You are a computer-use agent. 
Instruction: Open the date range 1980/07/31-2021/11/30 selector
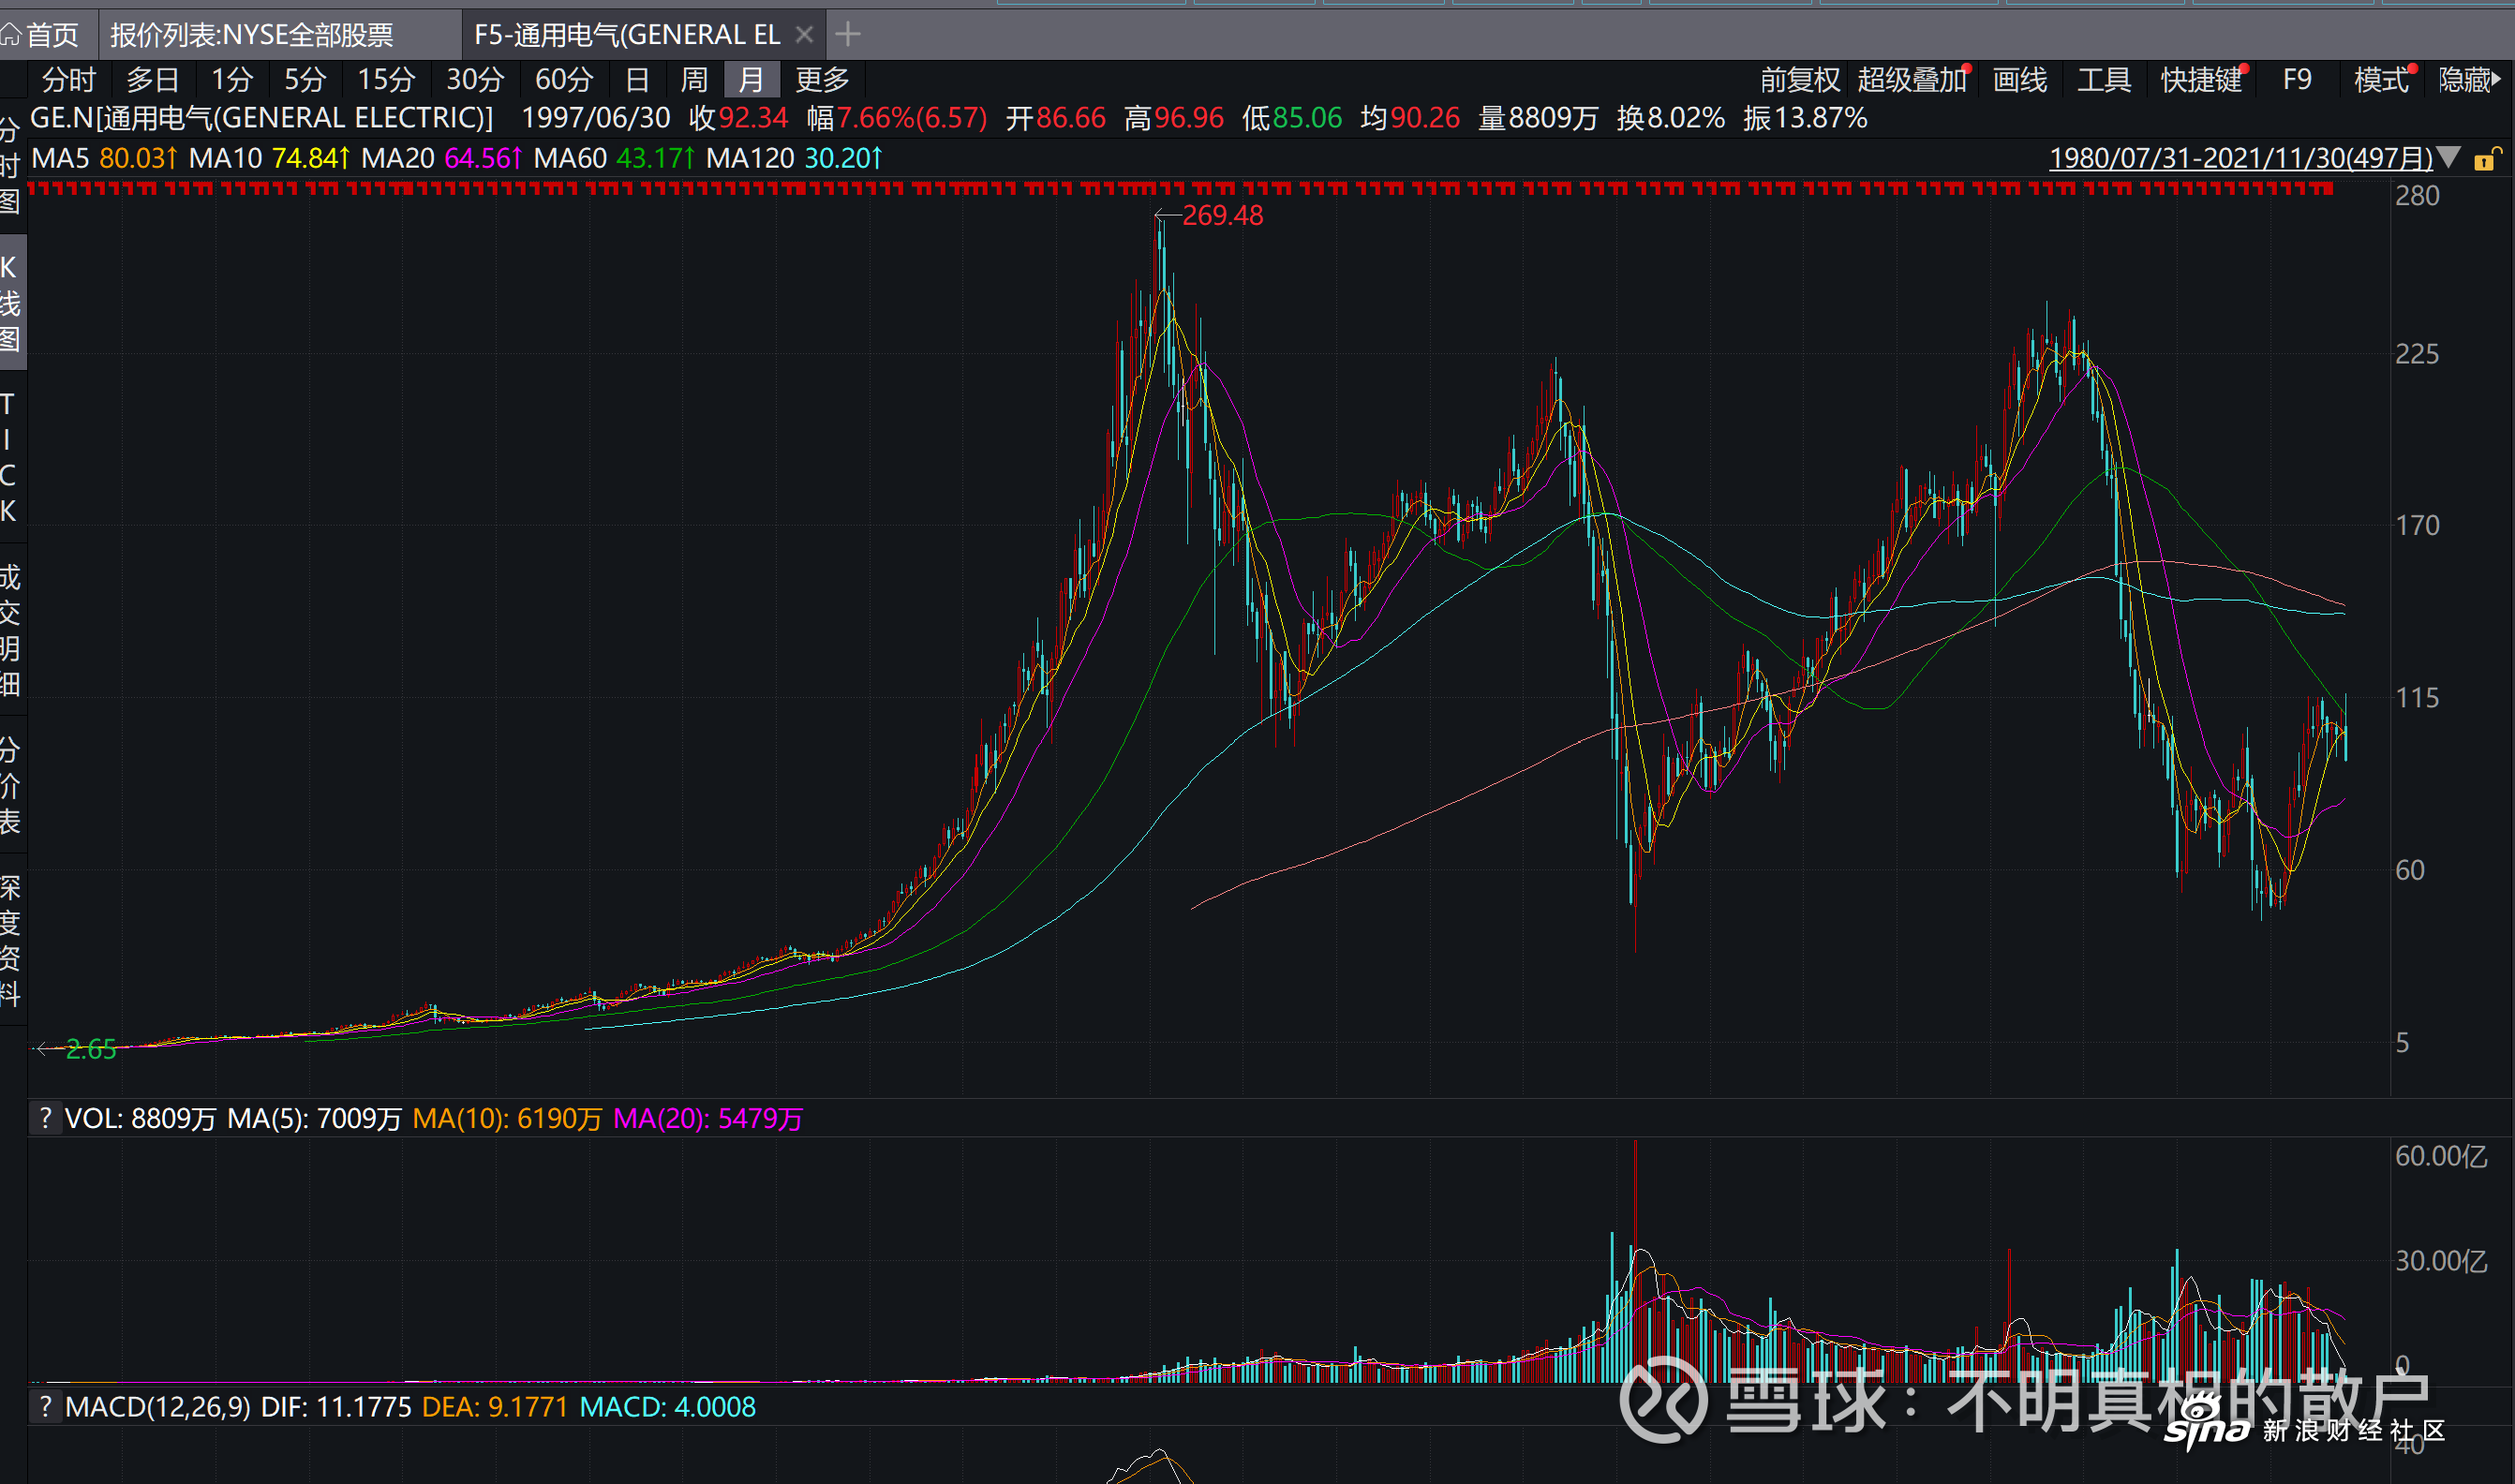click(x=2241, y=158)
